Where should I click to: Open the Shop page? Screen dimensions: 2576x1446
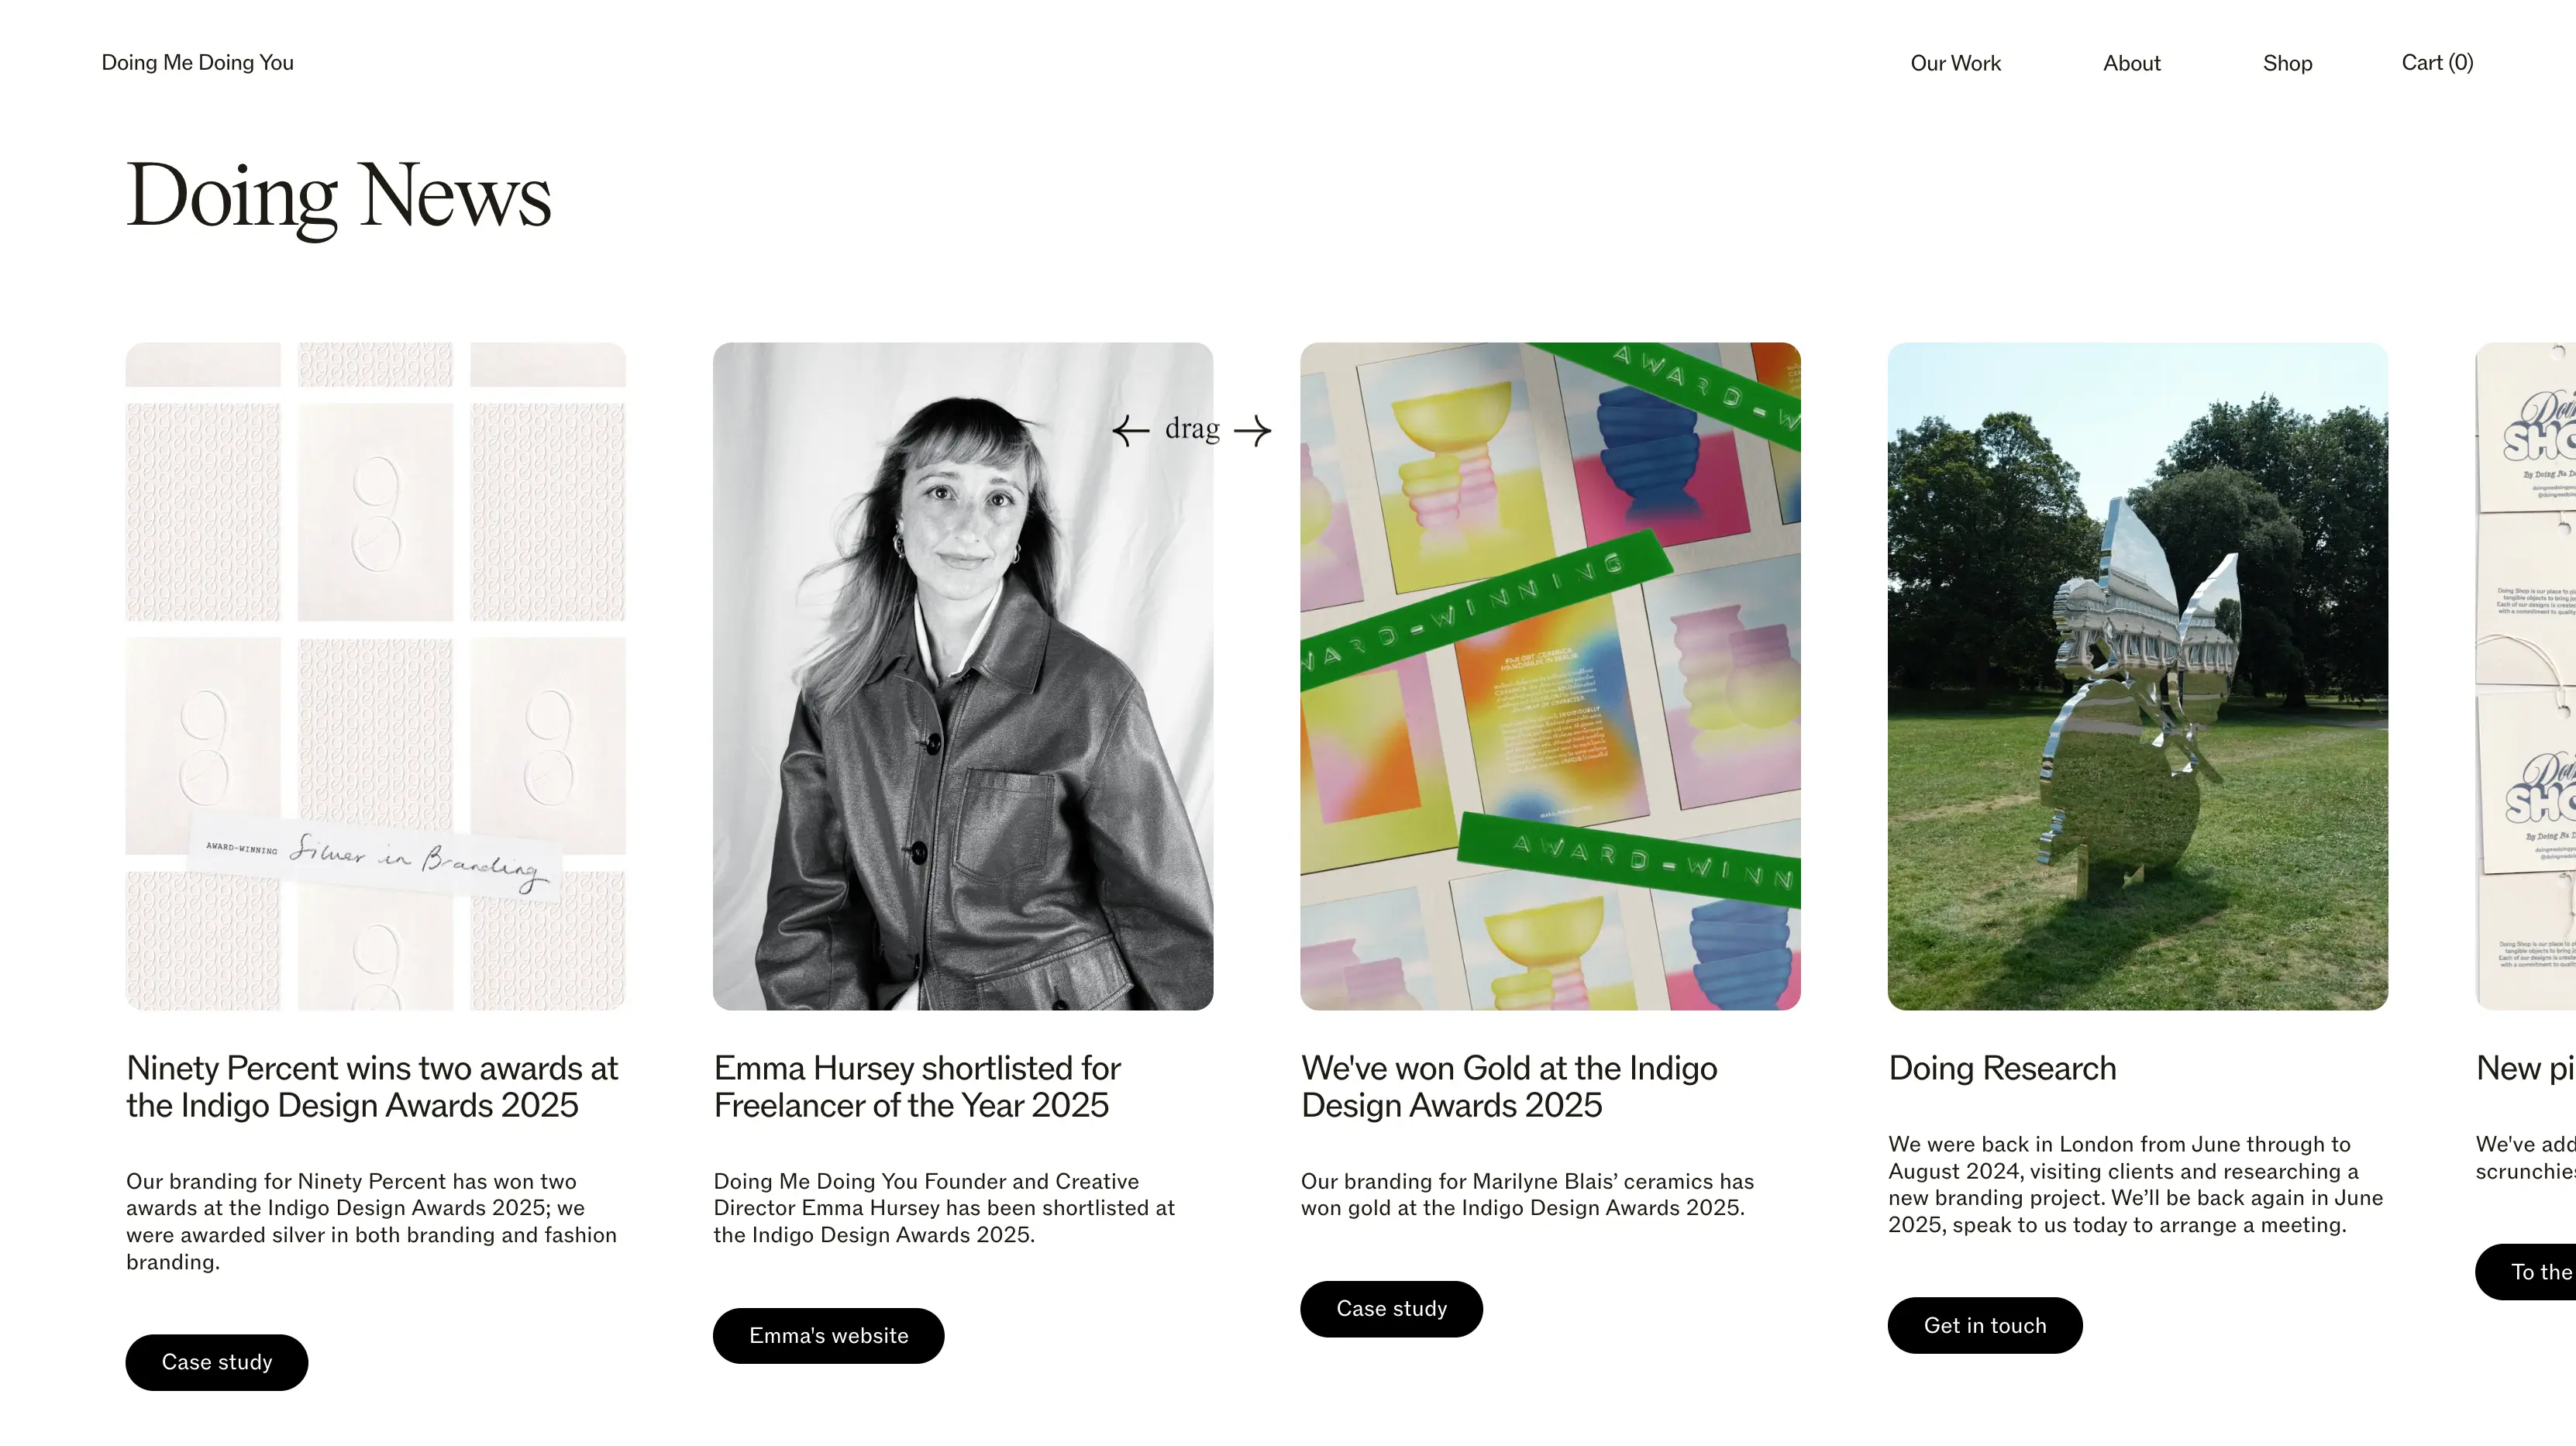[x=2287, y=63]
